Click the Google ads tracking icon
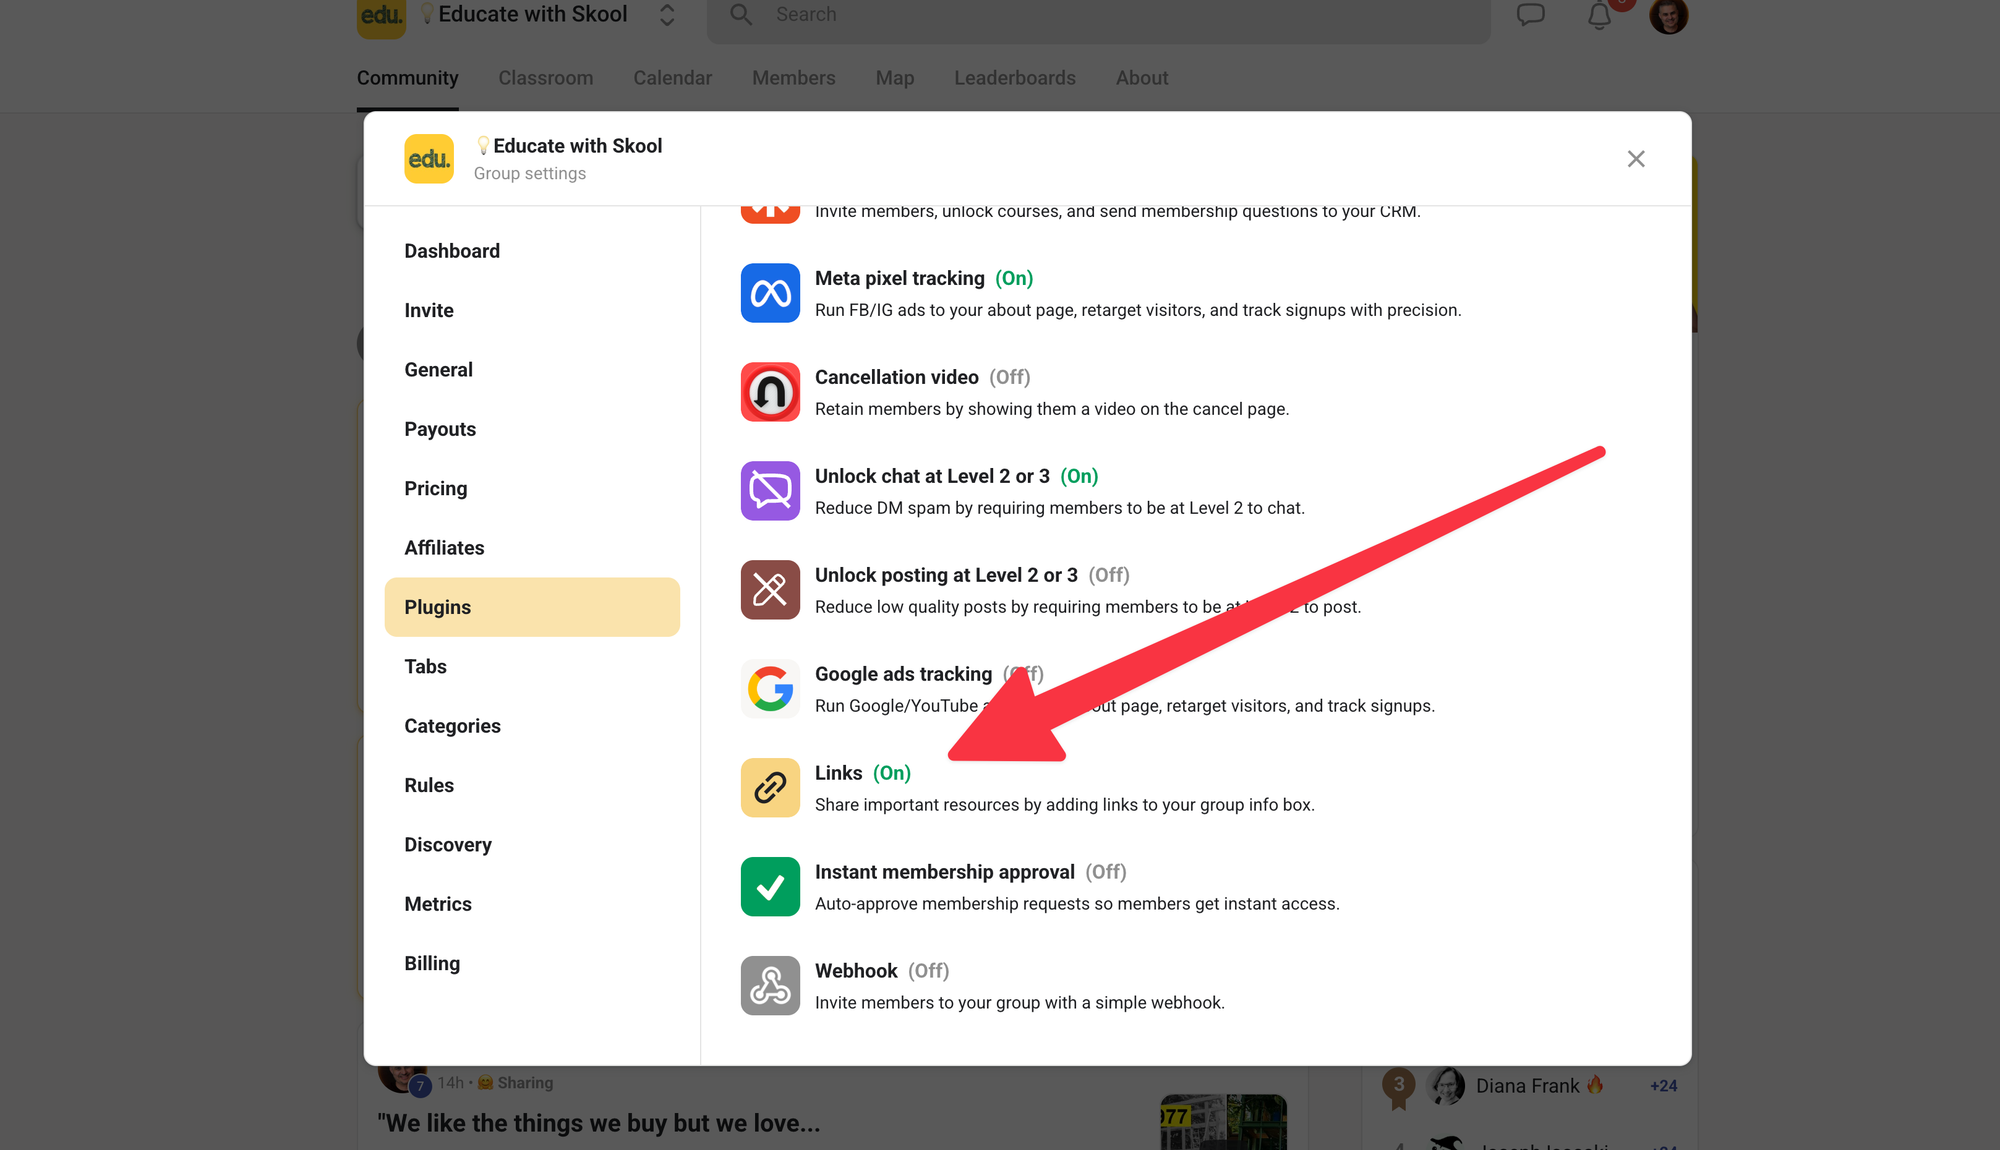The height and width of the screenshot is (1150, 2000). pyautogui.click(x=770, y=689)
